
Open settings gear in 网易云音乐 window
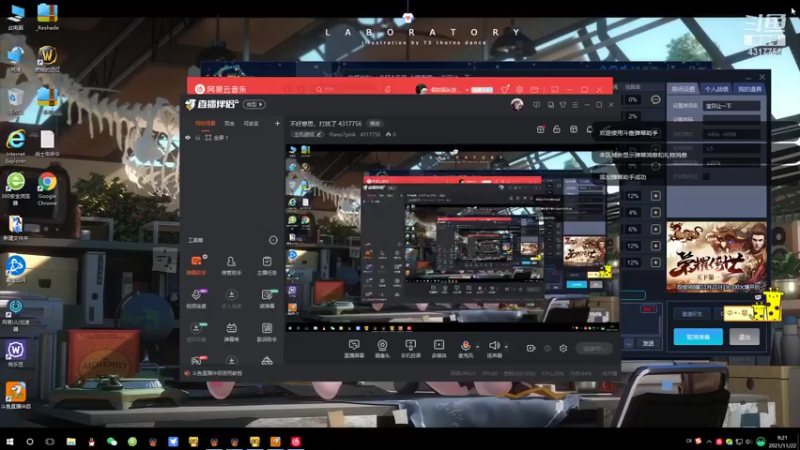coord(519,89)
